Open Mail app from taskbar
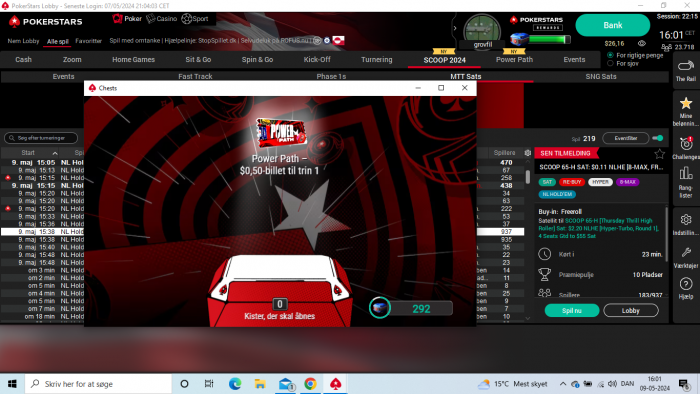 tap(285, 384)
